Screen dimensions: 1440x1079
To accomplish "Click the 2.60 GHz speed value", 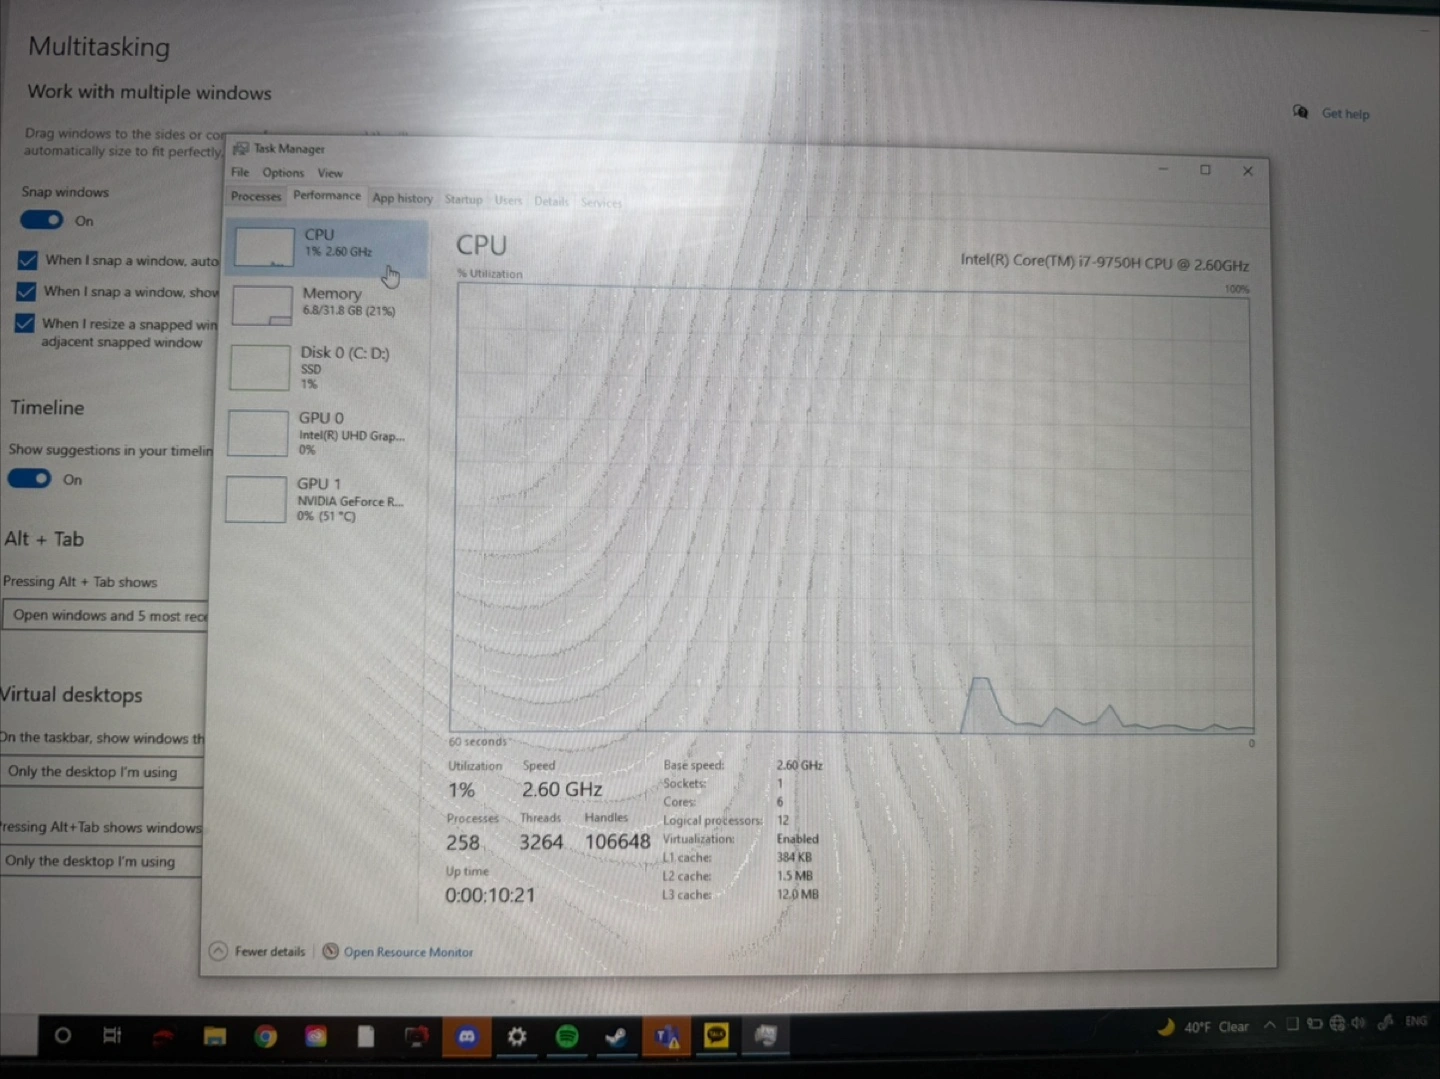I will click(x=562, y=789).
